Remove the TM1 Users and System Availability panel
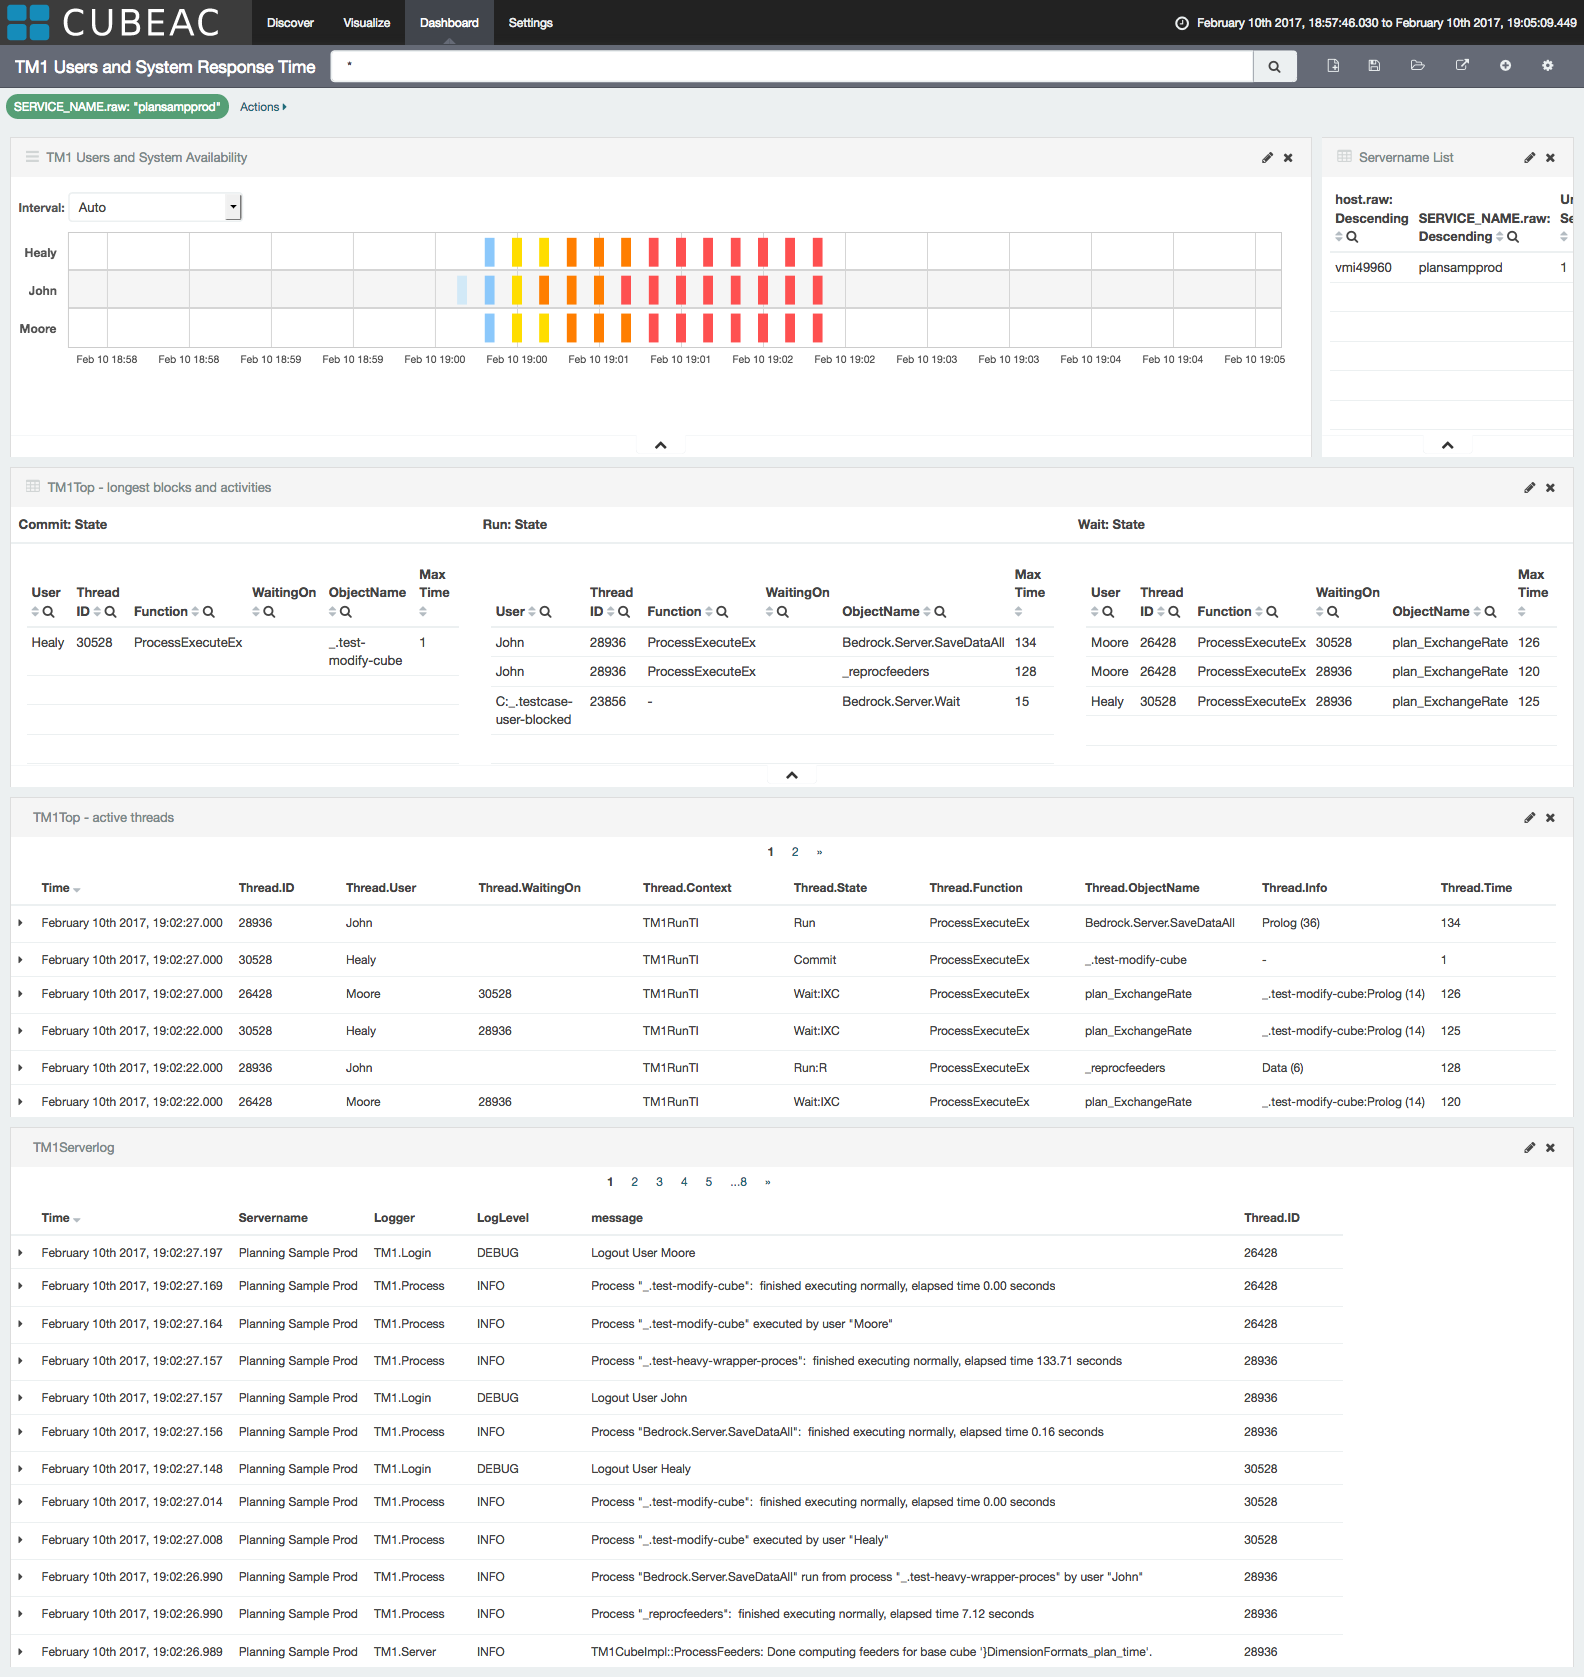 [1288, 158]
